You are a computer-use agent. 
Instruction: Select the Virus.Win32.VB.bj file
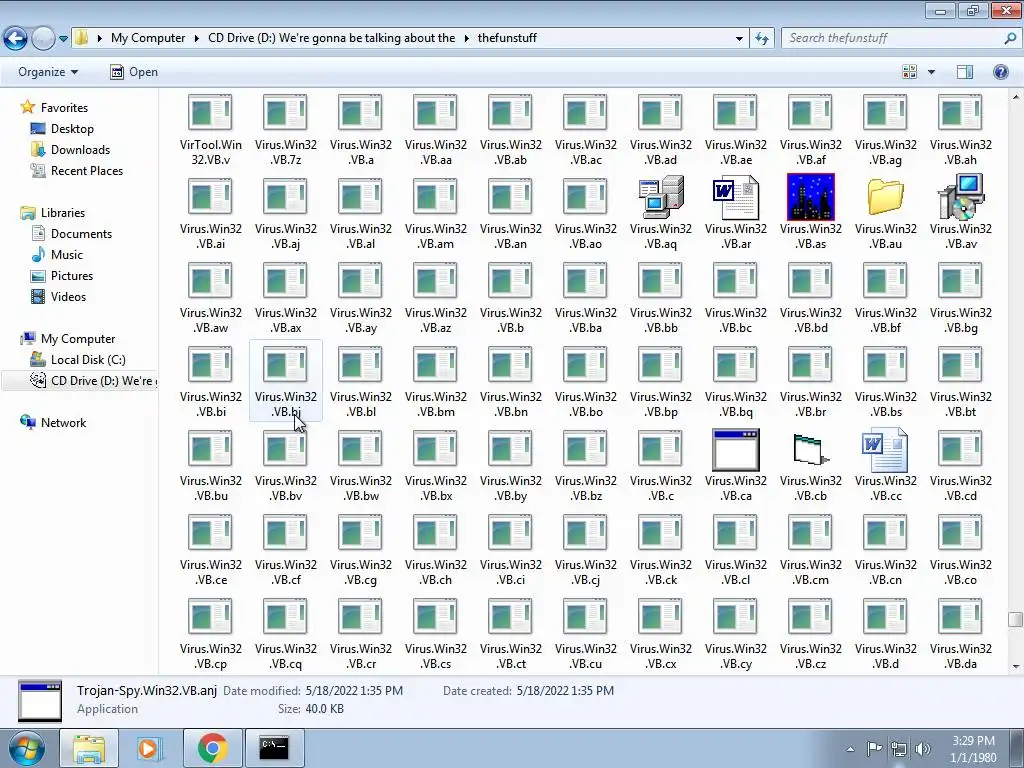[285, 382]
